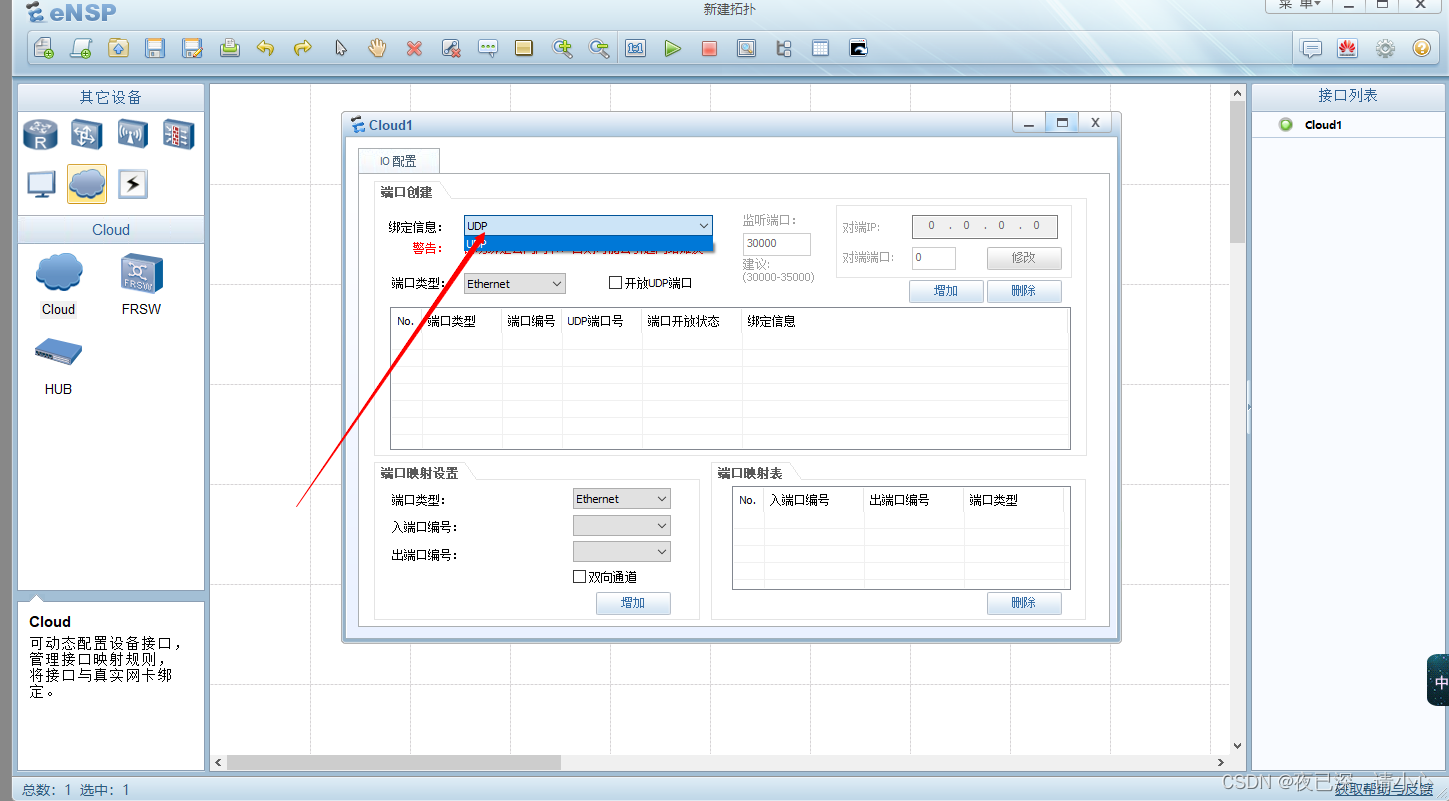Open the 出端口编号 dropdown
1449x801 pixels.
pos(622,552)
